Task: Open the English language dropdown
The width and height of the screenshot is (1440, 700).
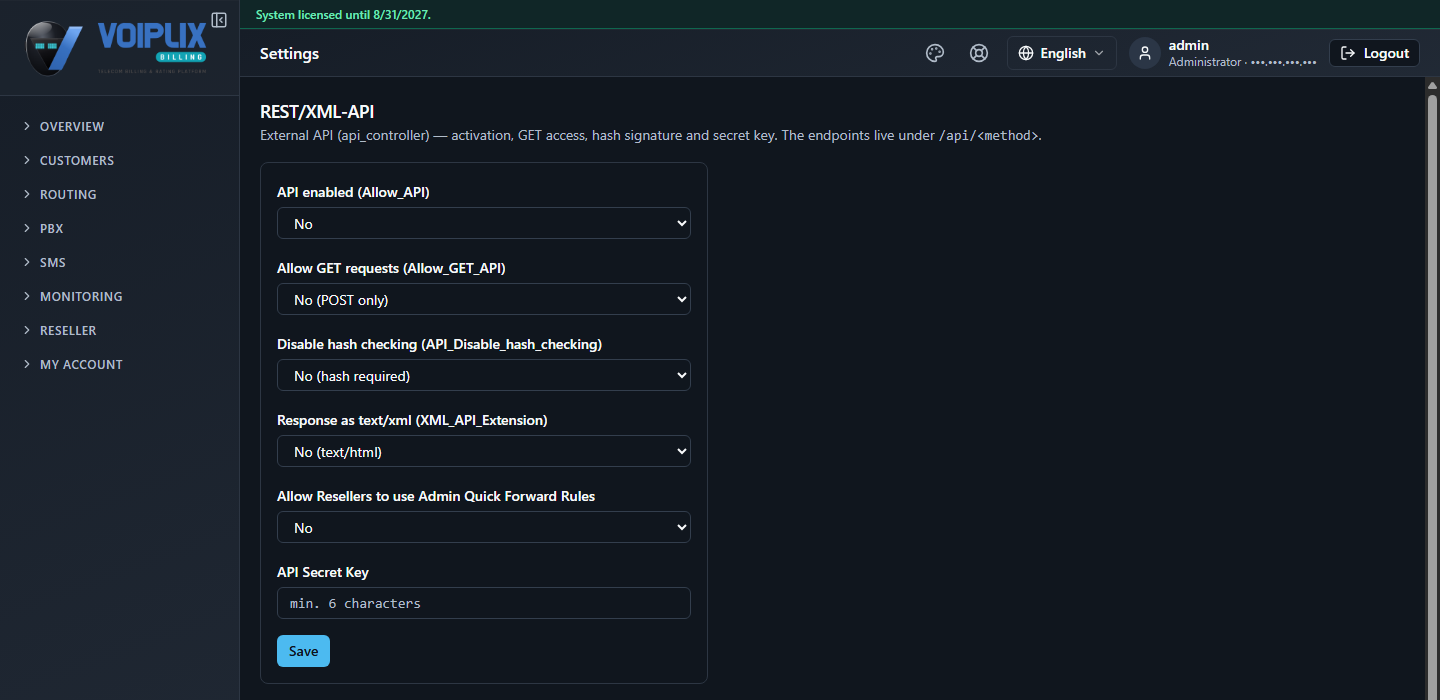Action: tap(1062, 53)
